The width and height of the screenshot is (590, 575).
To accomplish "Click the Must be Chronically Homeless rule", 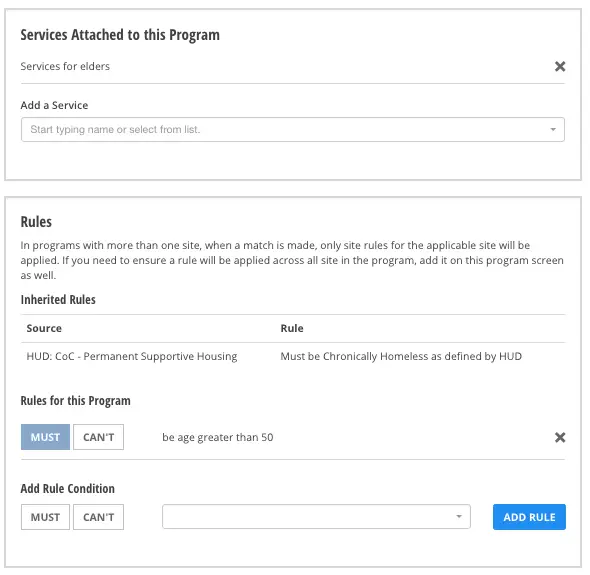I will pyautogui.click(x=401, y=356).
